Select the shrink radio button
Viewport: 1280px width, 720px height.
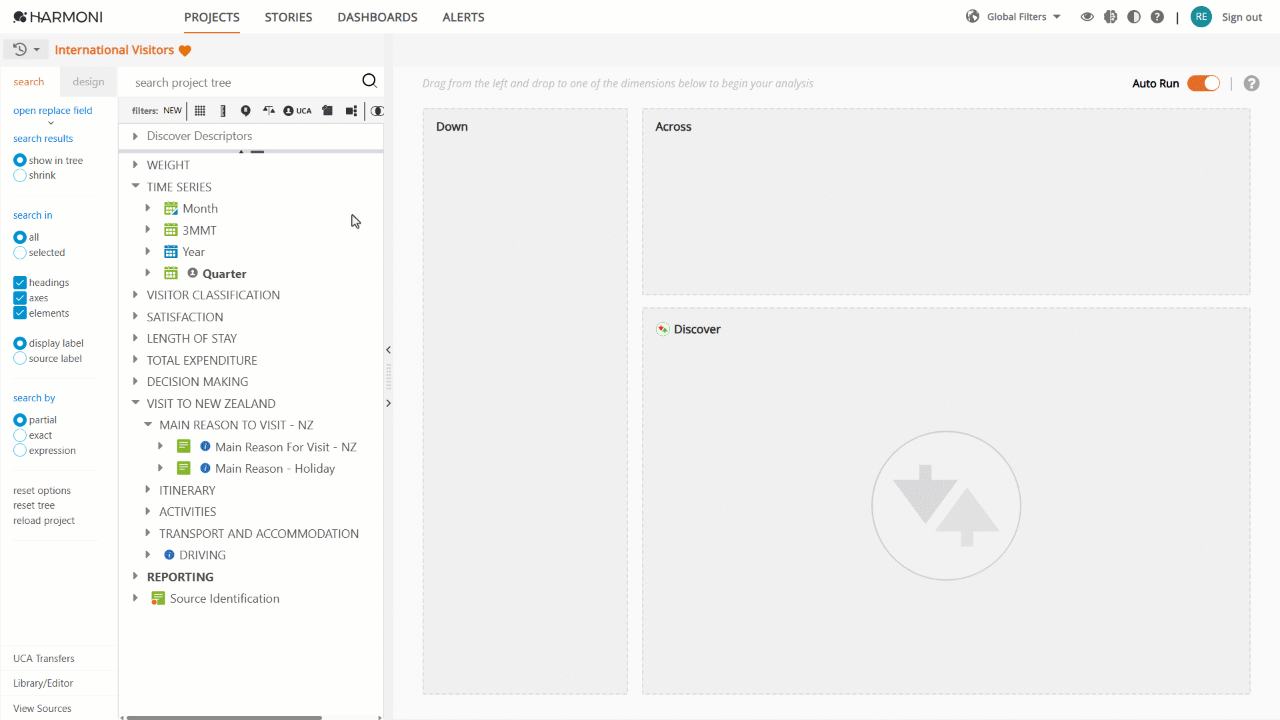(20, 175)
